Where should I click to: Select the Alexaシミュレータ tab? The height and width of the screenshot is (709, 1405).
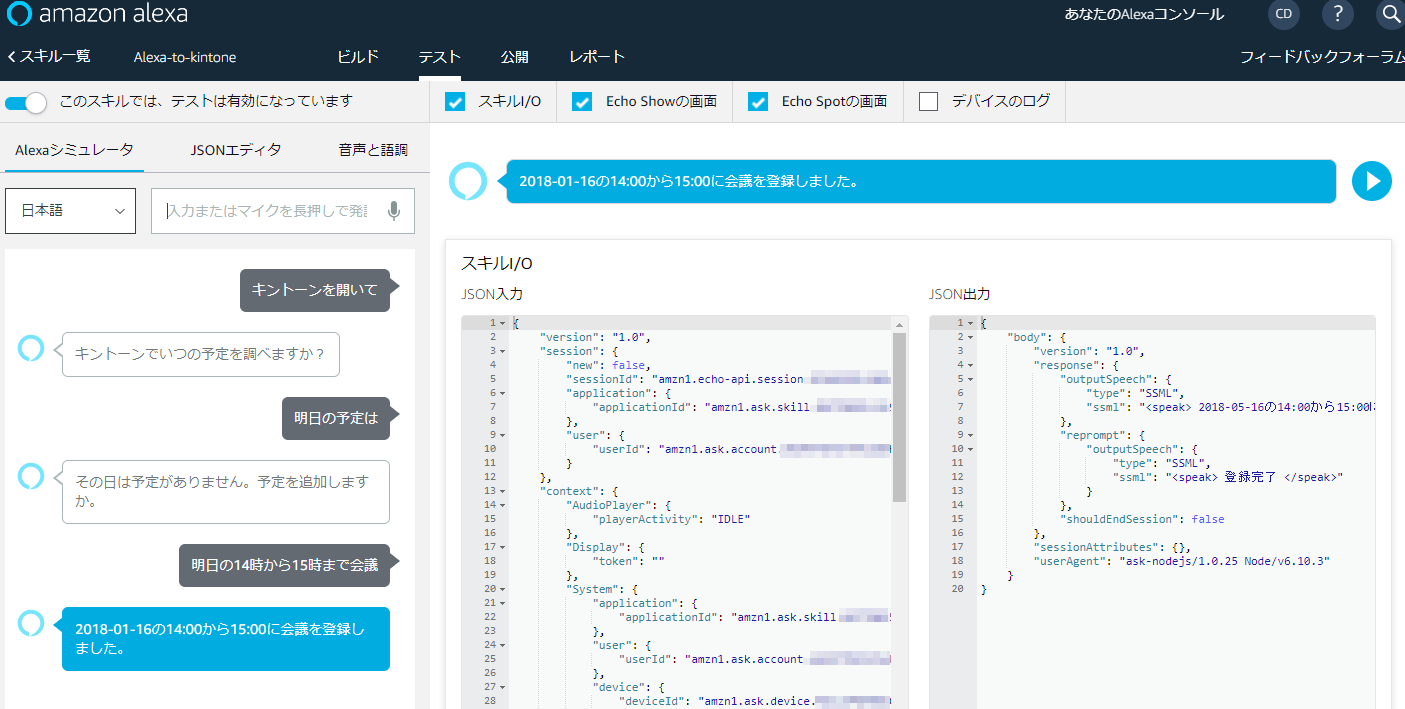click(74, 150)
